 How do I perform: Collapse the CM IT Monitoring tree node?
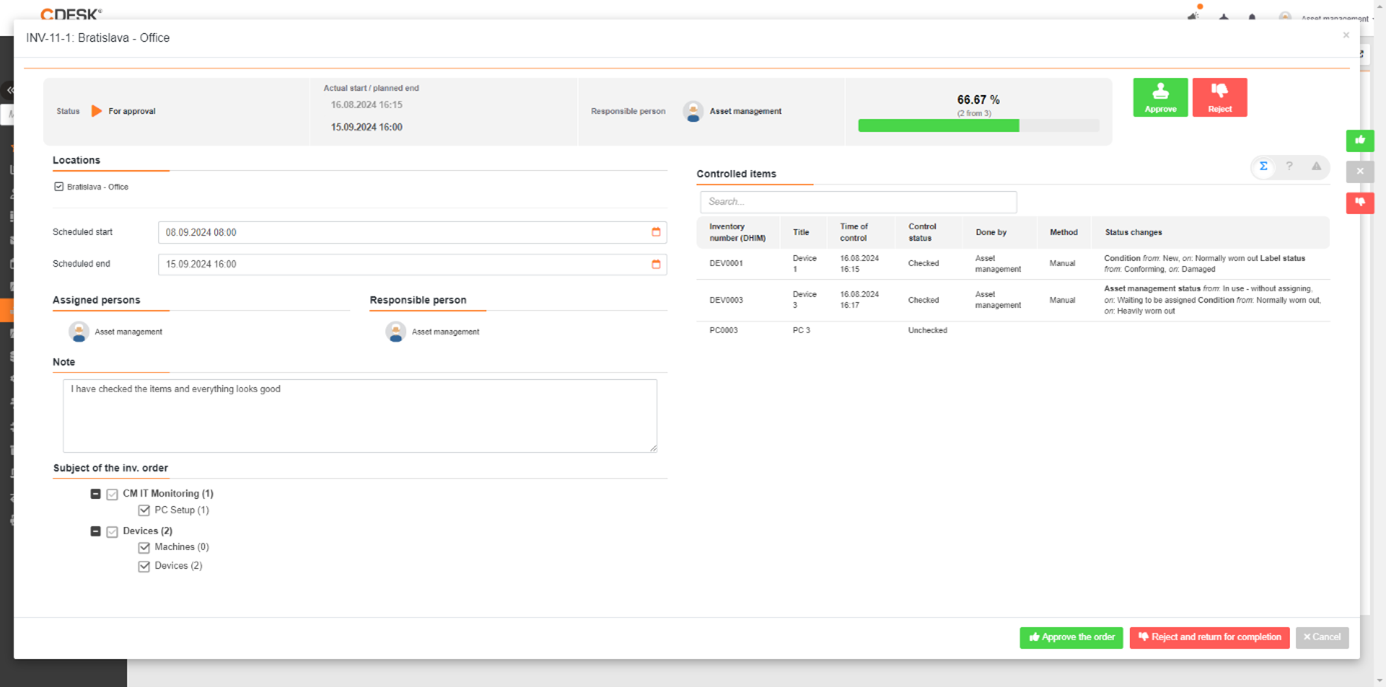(96, 494)
